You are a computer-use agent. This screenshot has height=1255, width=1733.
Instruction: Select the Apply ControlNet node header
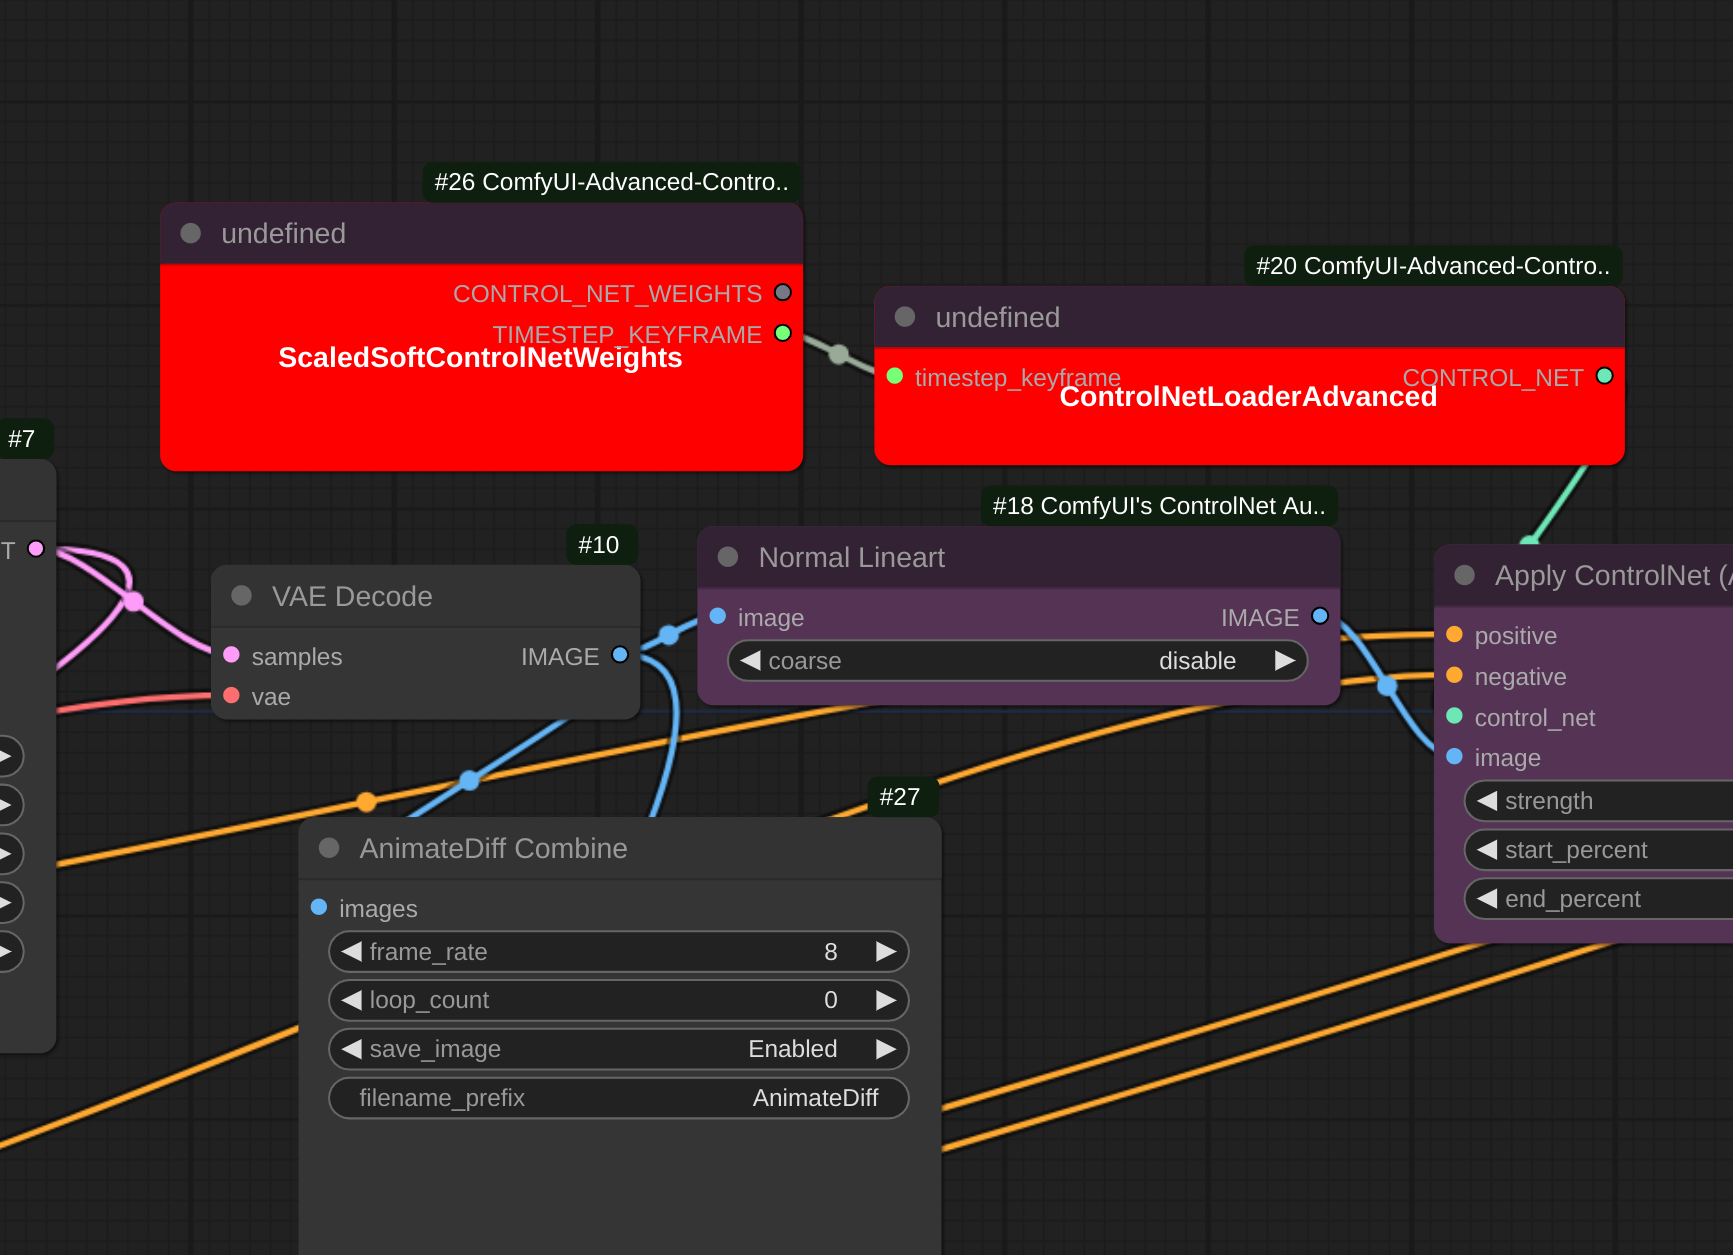point(1590,575)
